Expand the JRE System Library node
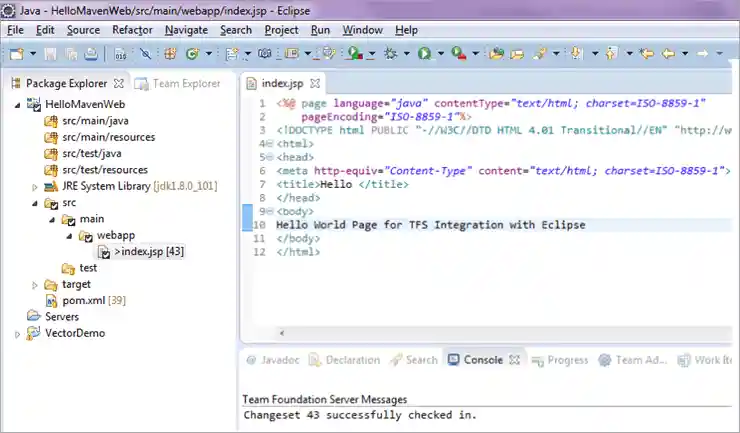Image resolution: width=740 pixels, height=433 pixels. [x=36, y=186]
